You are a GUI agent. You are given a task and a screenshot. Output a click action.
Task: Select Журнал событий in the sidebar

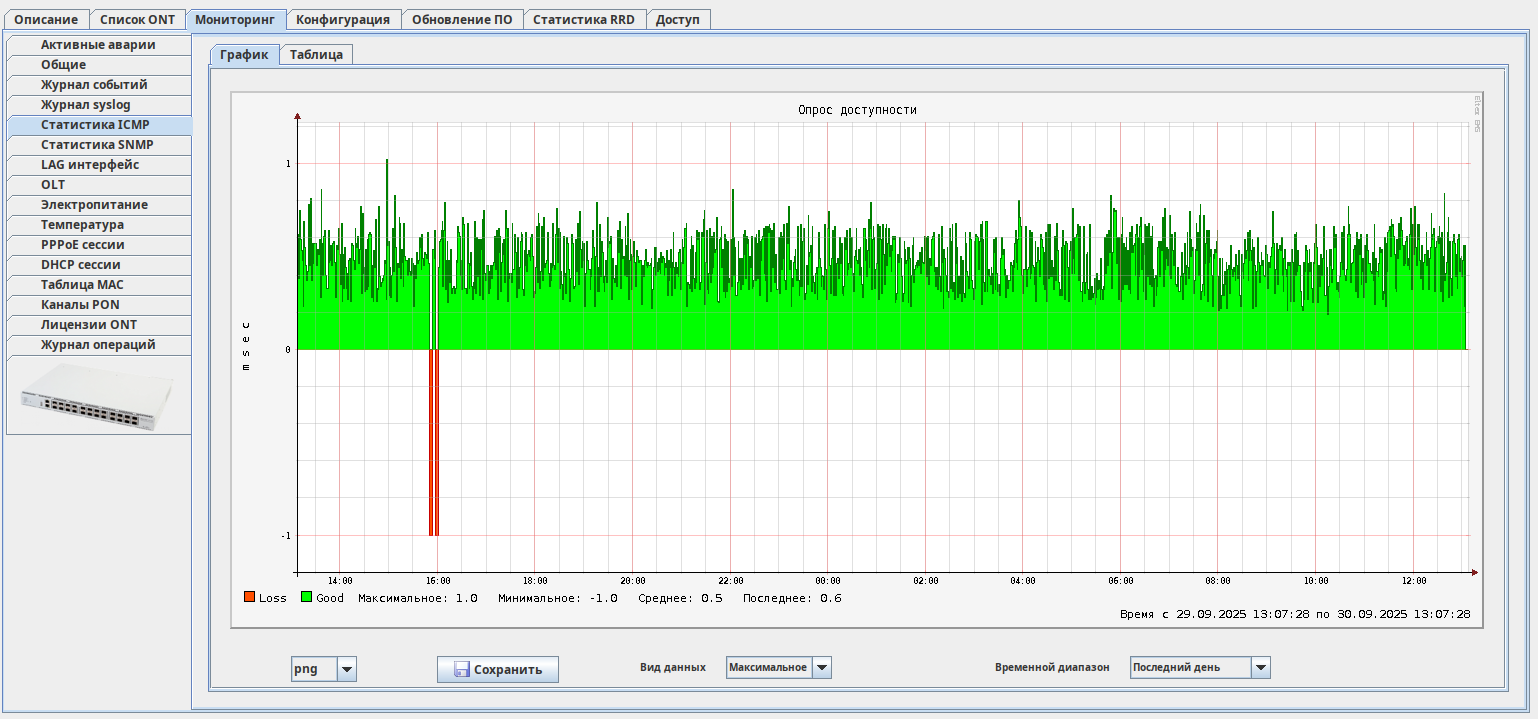pos(94,85)
